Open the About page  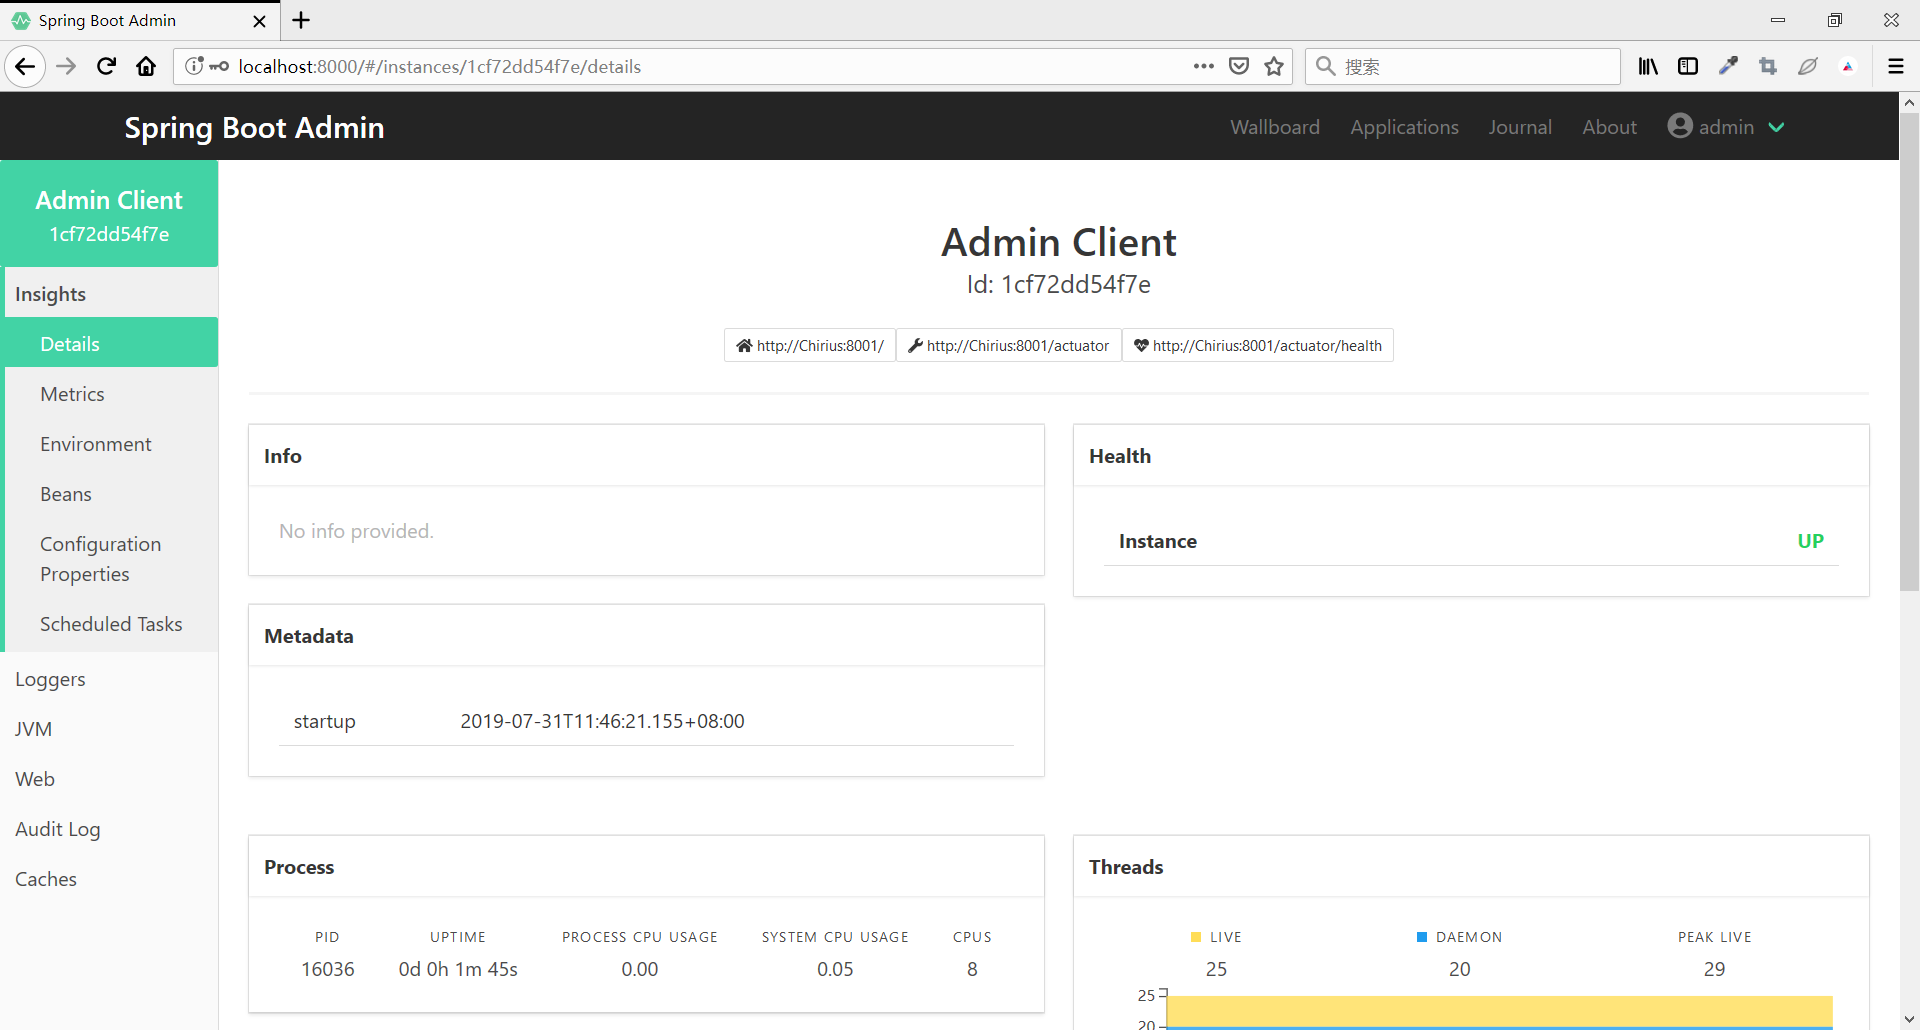1609,127
